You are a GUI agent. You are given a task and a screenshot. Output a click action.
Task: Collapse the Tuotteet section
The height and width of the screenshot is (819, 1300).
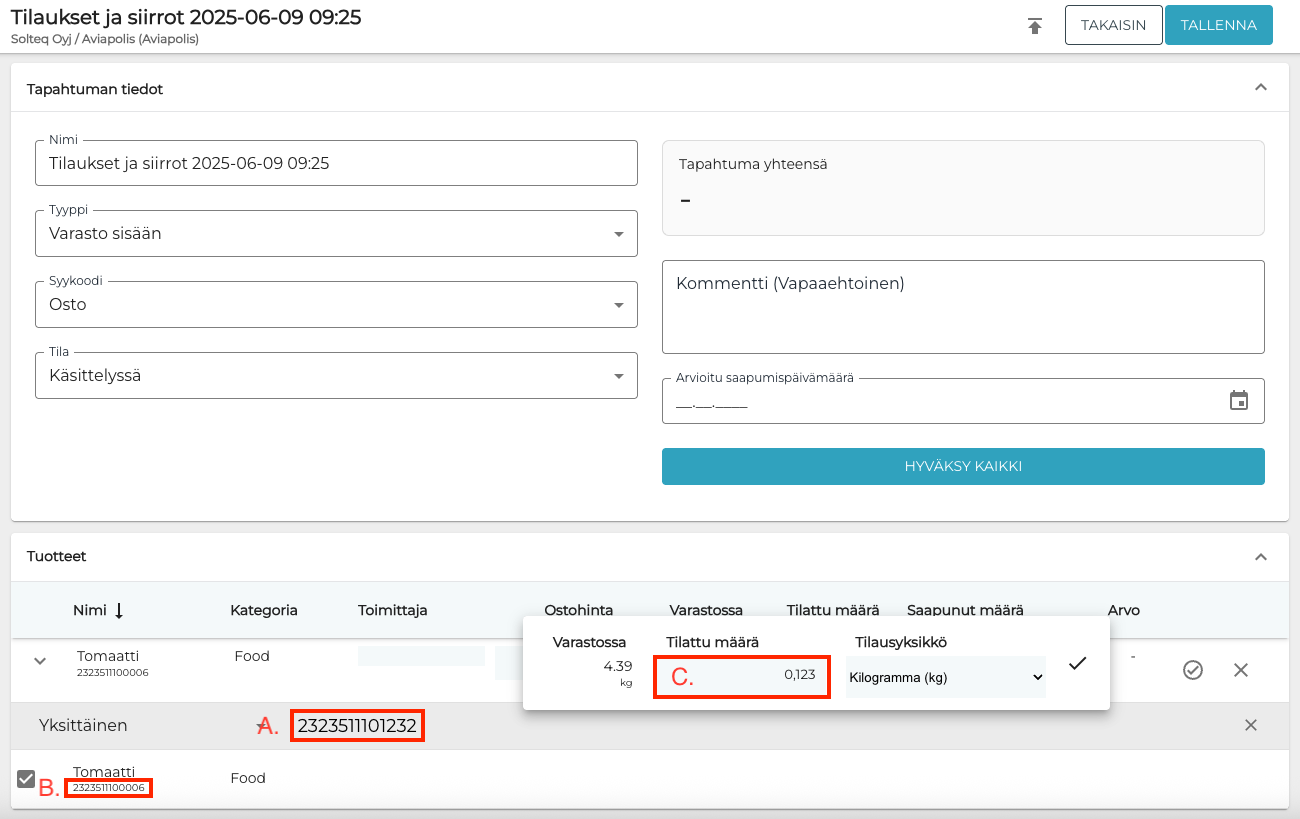pos(1261,556)
